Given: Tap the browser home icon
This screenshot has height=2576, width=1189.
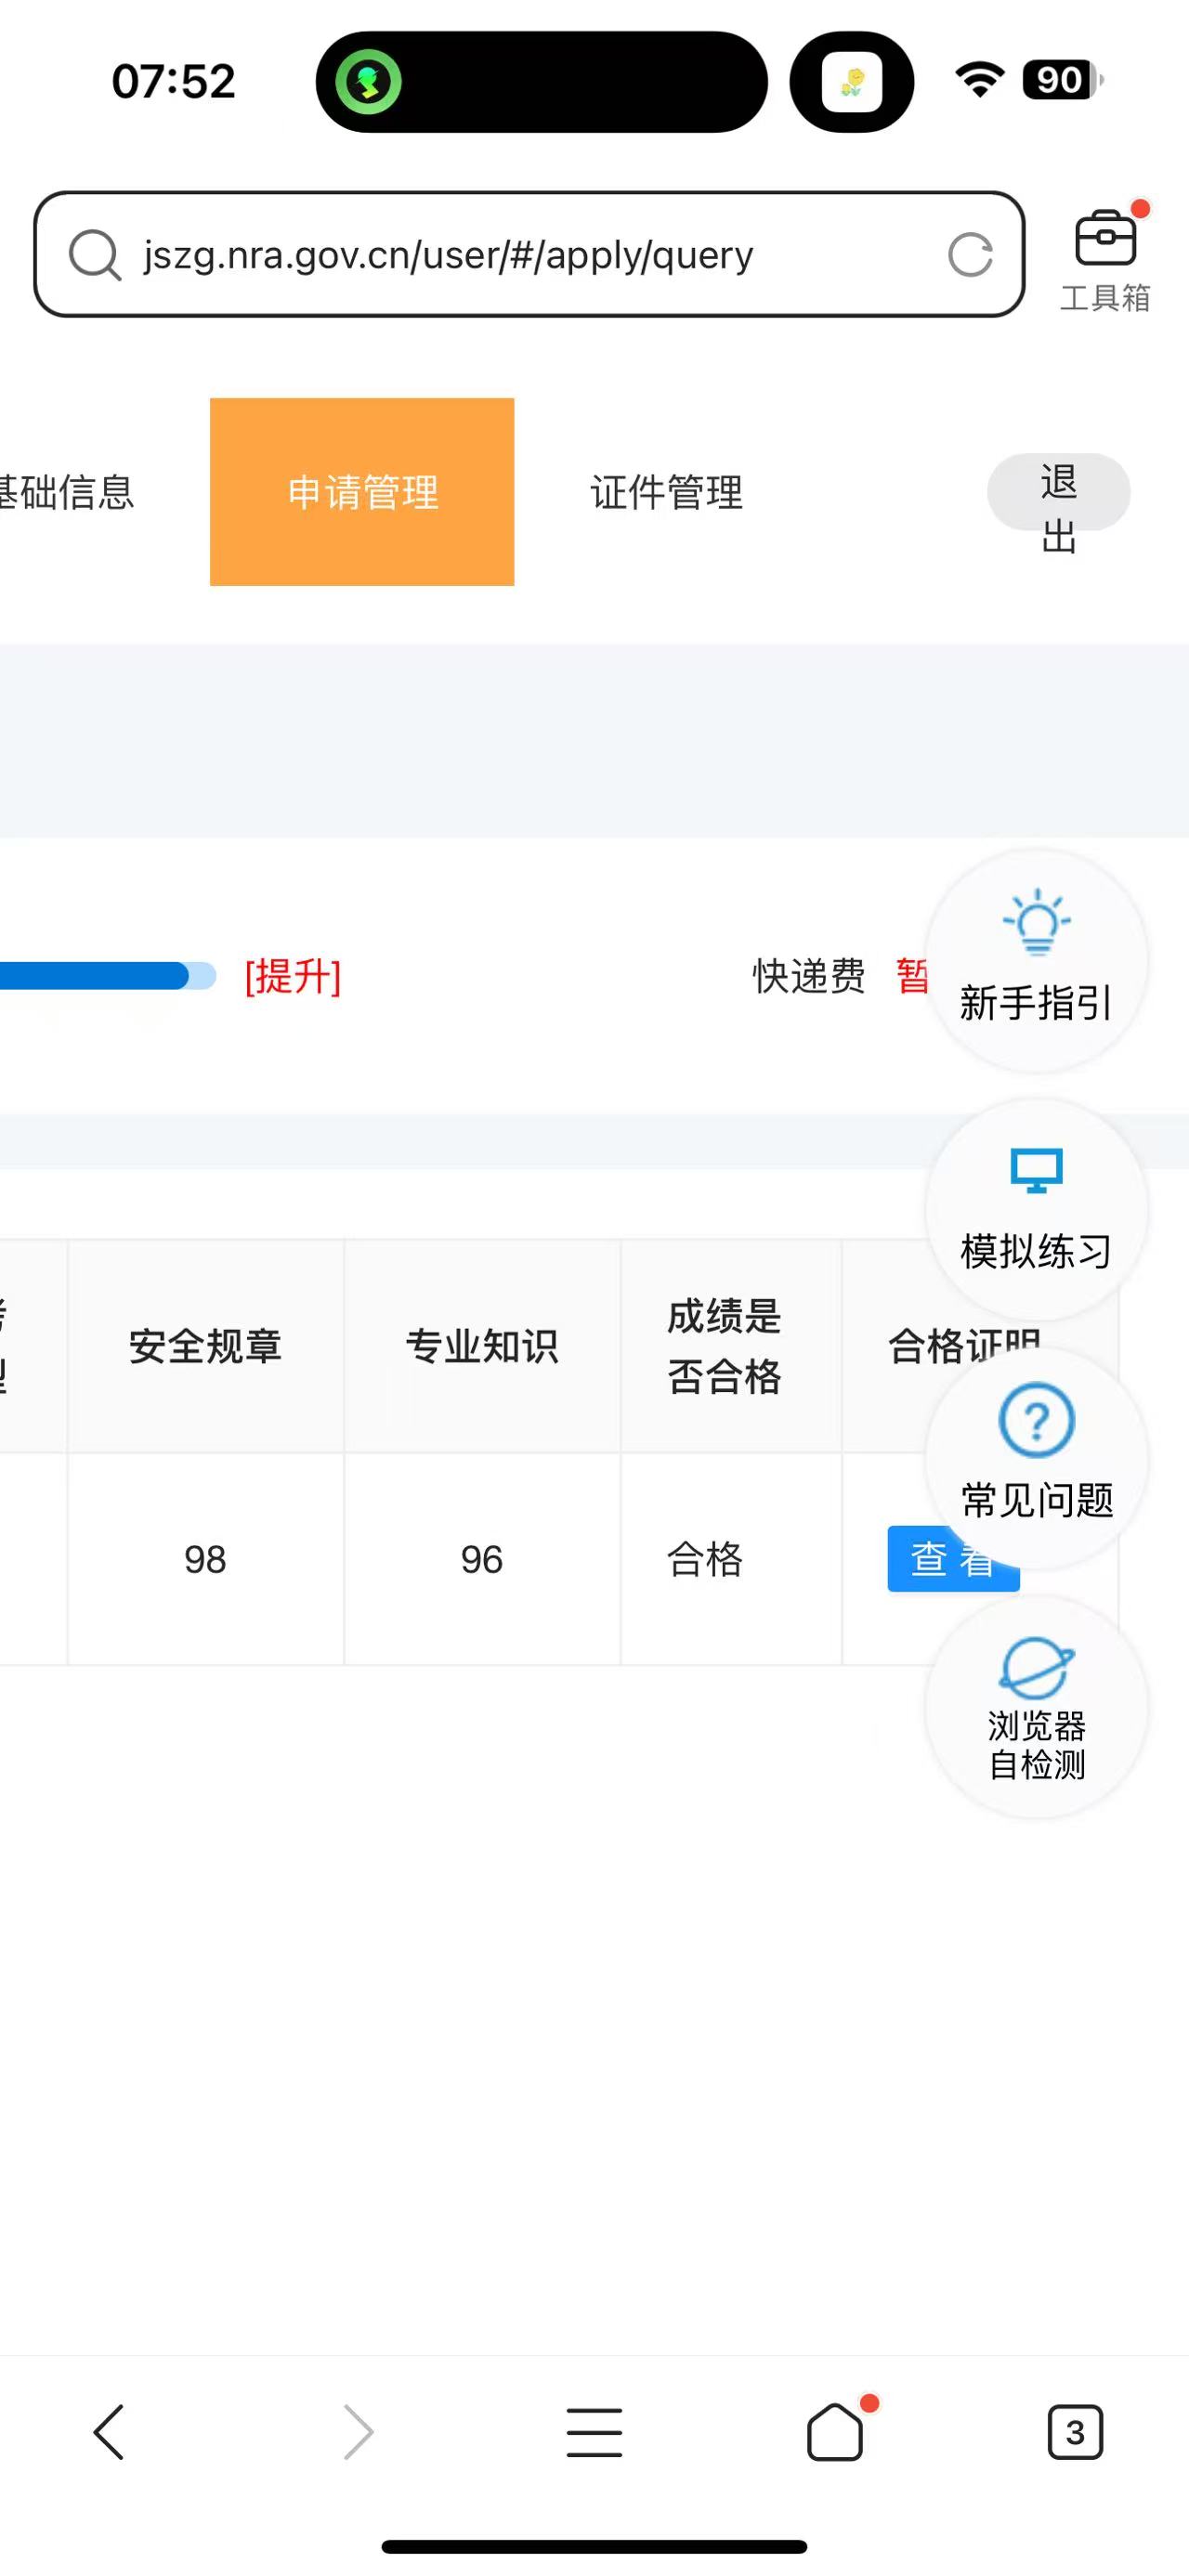Looking at the screenshot, I should pos(835,2431).
